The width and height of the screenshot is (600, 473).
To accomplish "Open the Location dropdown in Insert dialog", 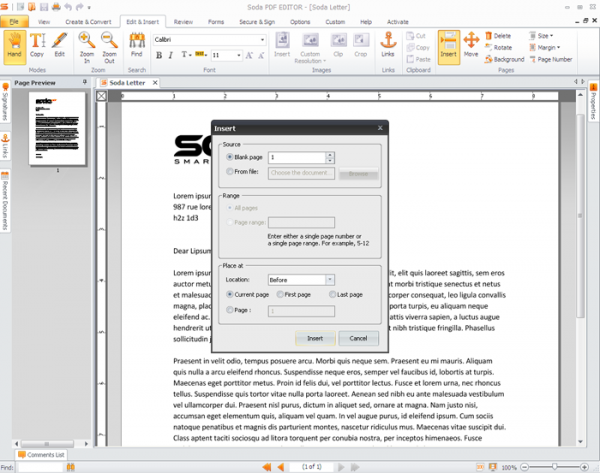I will [330, 280].
